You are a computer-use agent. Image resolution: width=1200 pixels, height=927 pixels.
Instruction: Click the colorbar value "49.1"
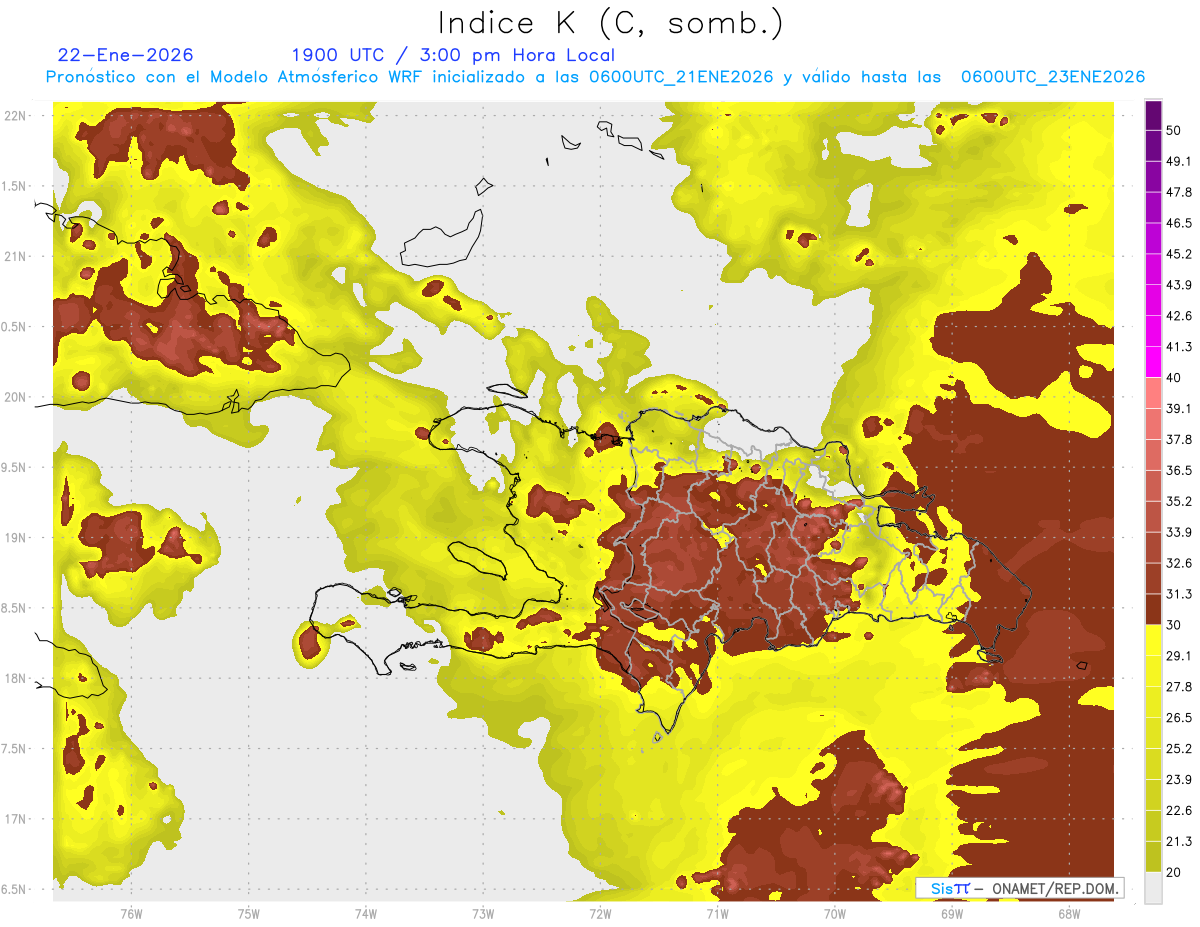1179,161
